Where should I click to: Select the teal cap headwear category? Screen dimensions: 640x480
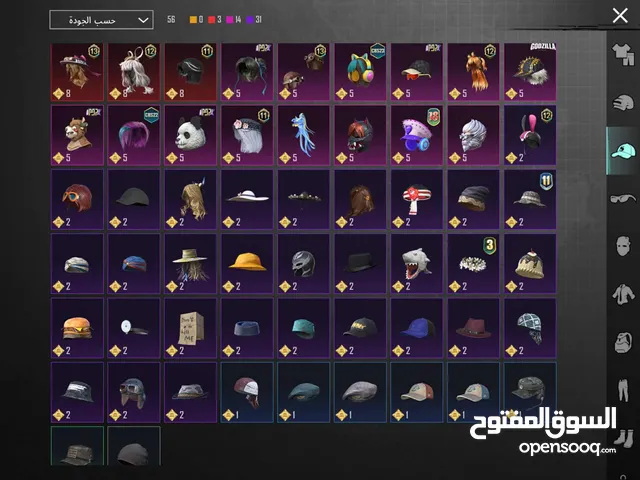point(623,151)
